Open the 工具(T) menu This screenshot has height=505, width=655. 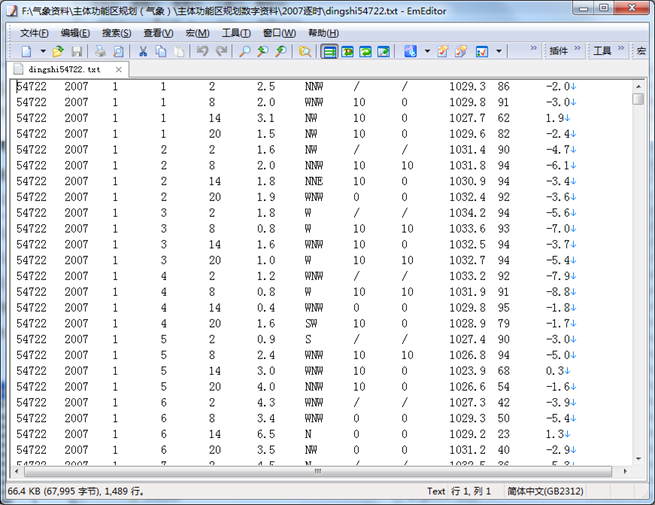pos(236,33)
